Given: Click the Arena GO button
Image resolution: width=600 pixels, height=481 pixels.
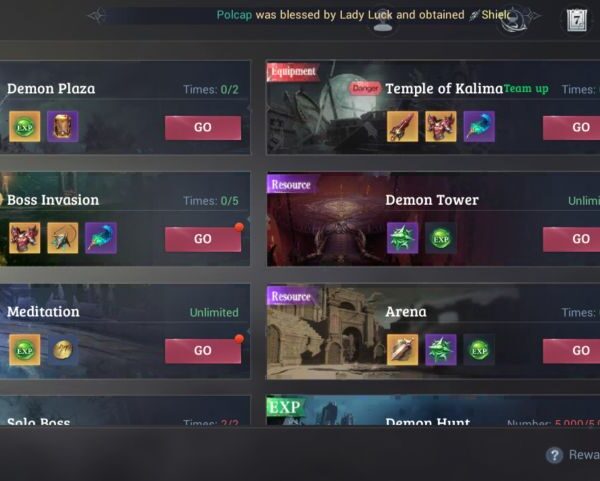Looking at the screenshot, I should [571, 351].
